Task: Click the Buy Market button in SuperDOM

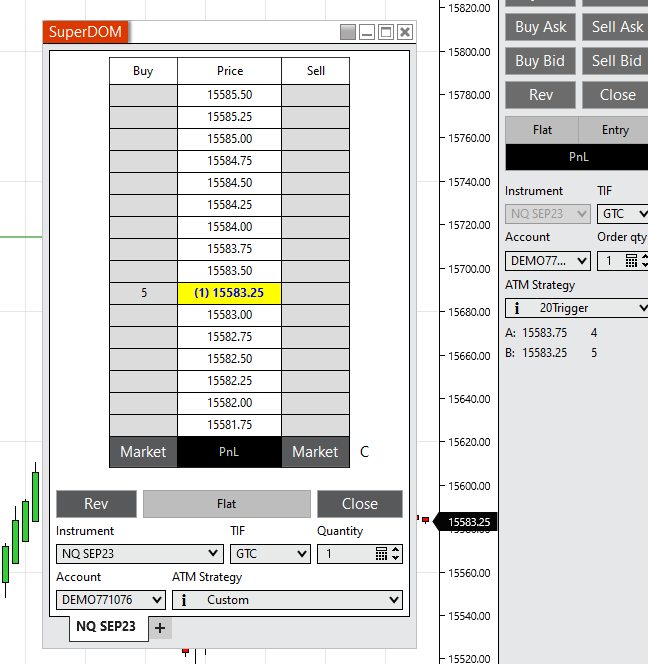Action: tap(143, 452)
